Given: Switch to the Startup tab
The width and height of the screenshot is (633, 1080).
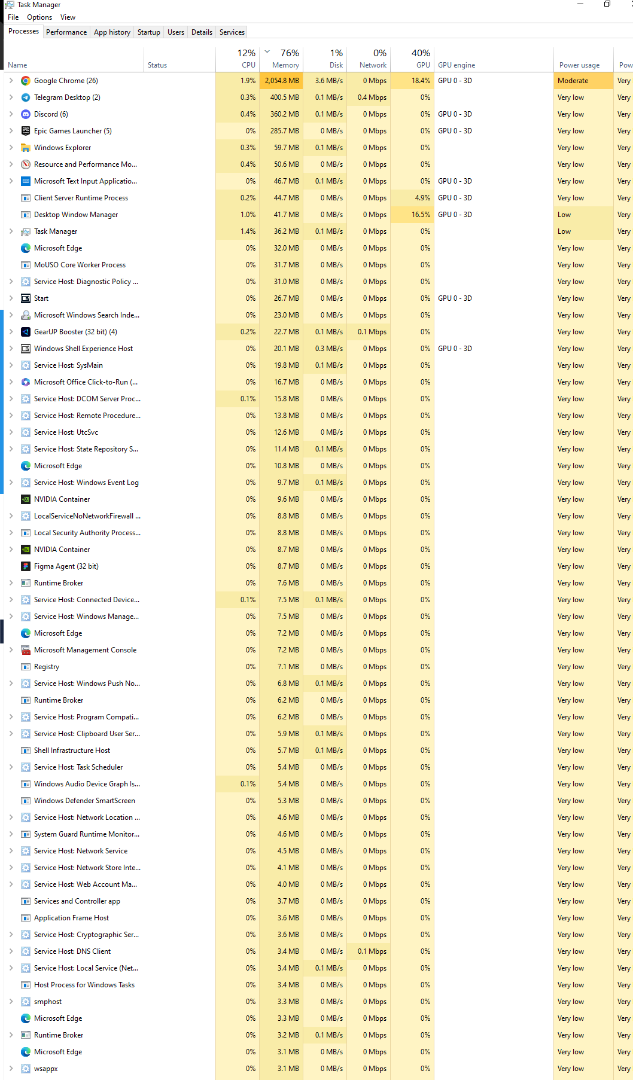Looking at the screenshot, I should click(149, 32).
